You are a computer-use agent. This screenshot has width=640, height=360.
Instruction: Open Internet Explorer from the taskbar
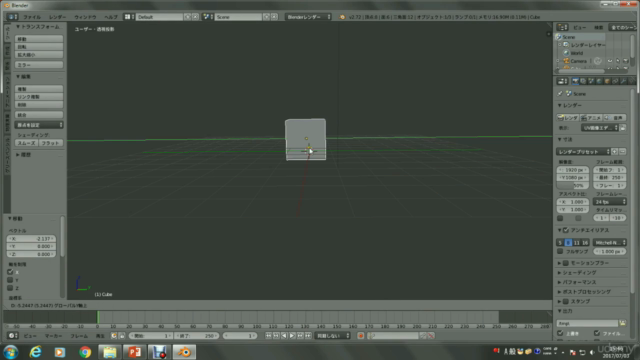click(x=36, y=352)
